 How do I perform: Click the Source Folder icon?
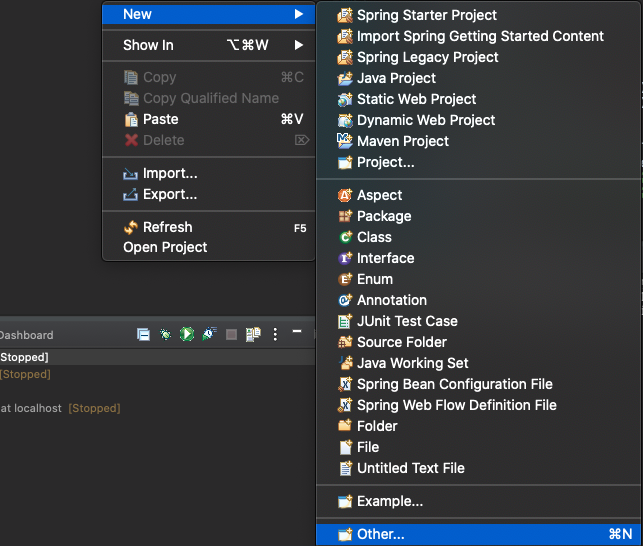coord(345,342)
